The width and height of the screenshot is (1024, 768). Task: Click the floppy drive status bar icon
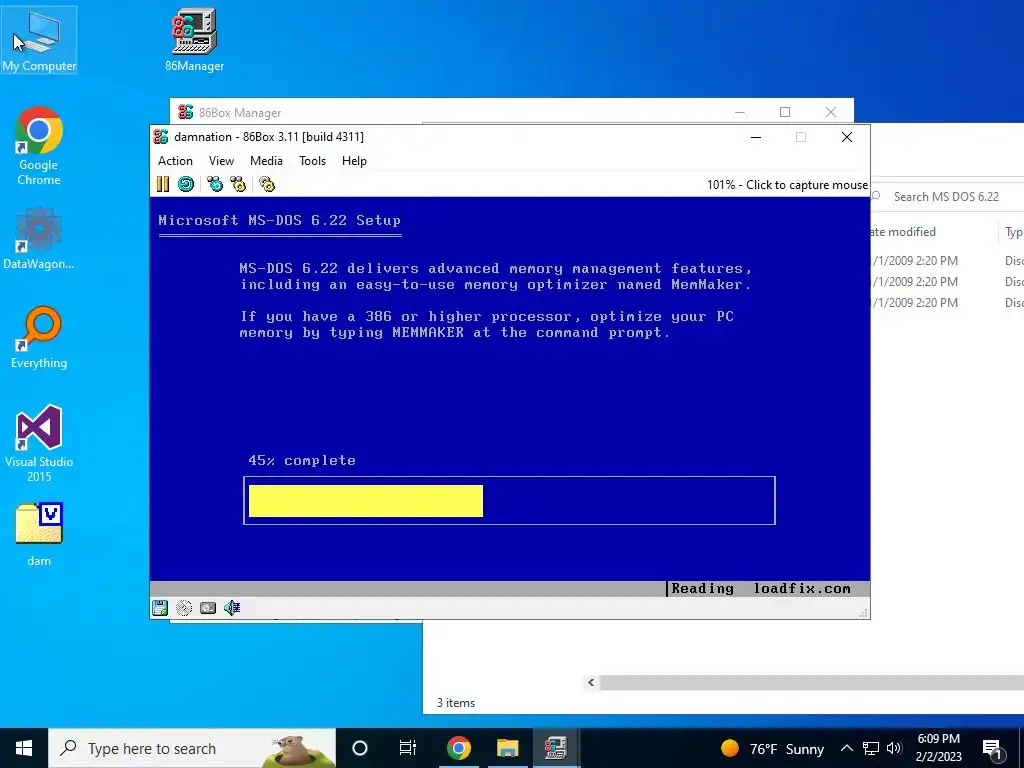click(160, 608)
